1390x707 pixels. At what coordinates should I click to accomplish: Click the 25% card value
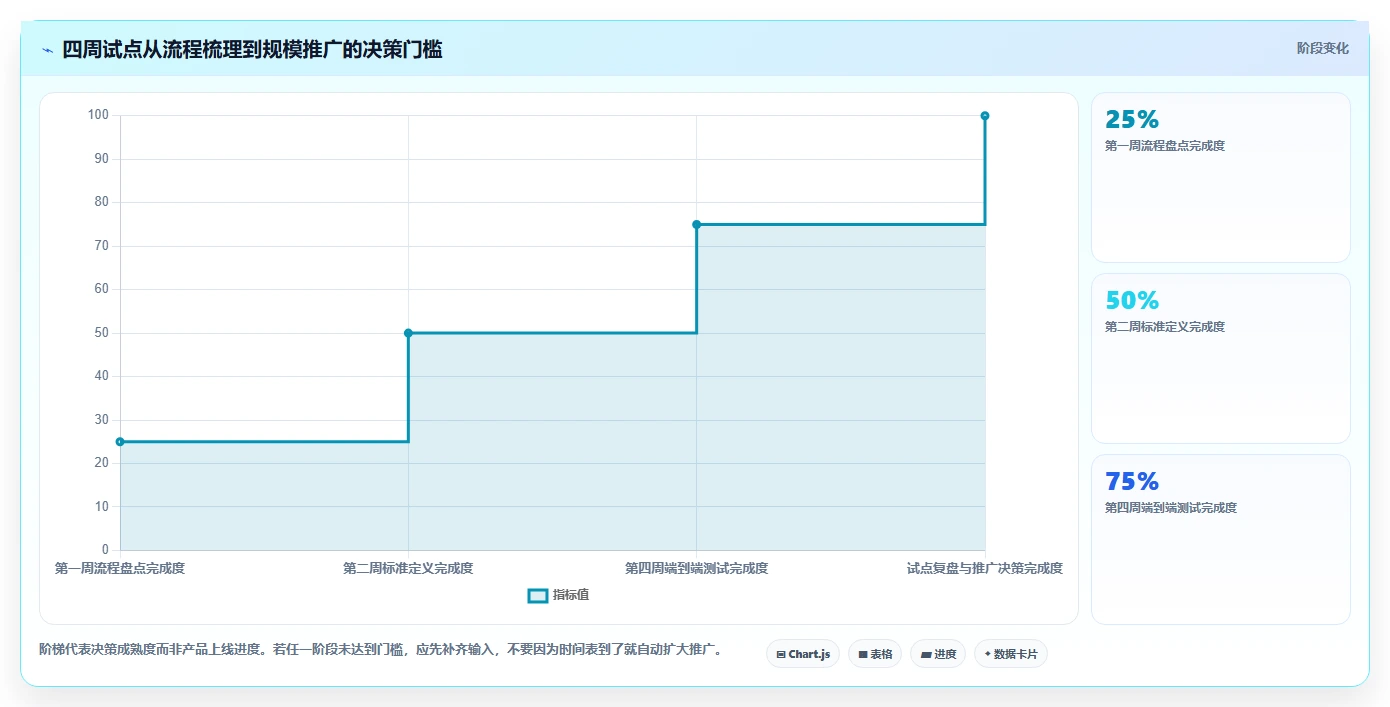coord(1132,120)
